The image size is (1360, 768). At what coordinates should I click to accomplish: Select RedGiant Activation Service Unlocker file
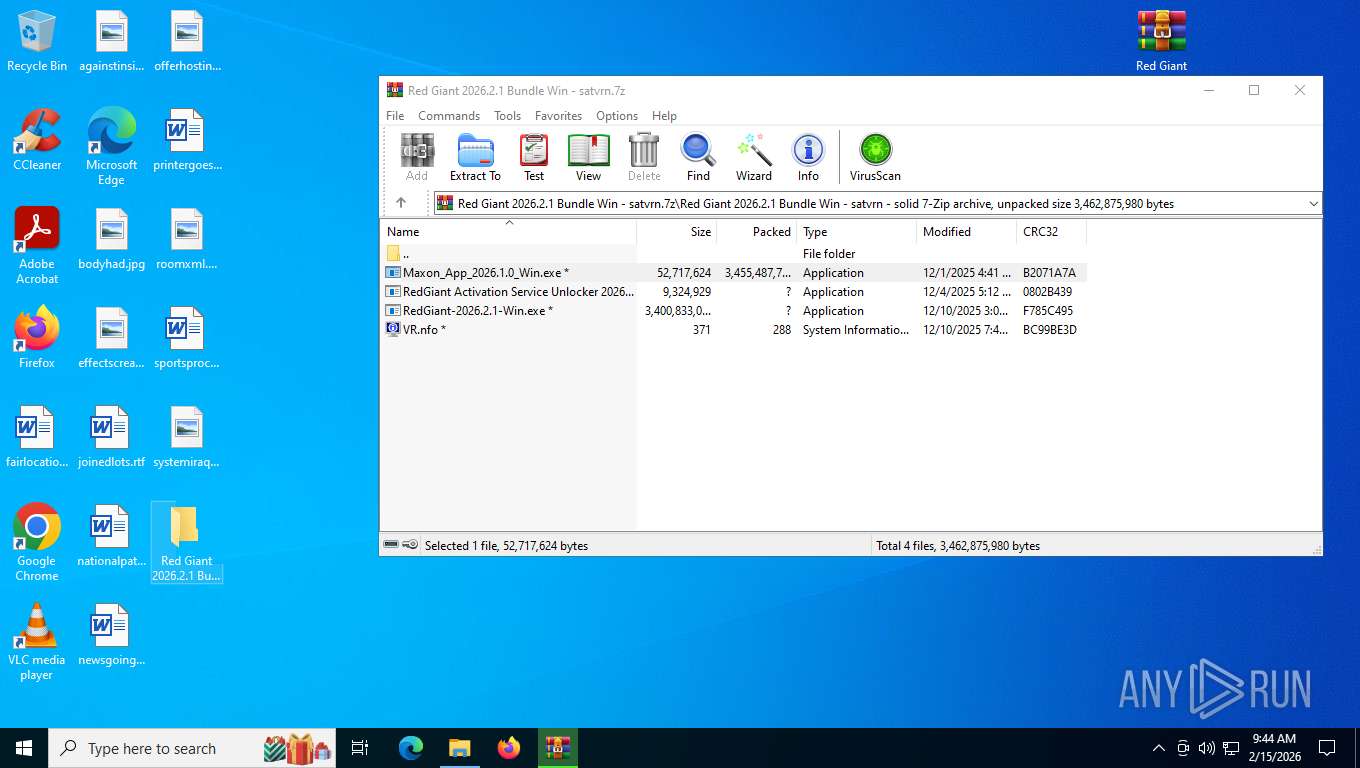click(733, 292)
